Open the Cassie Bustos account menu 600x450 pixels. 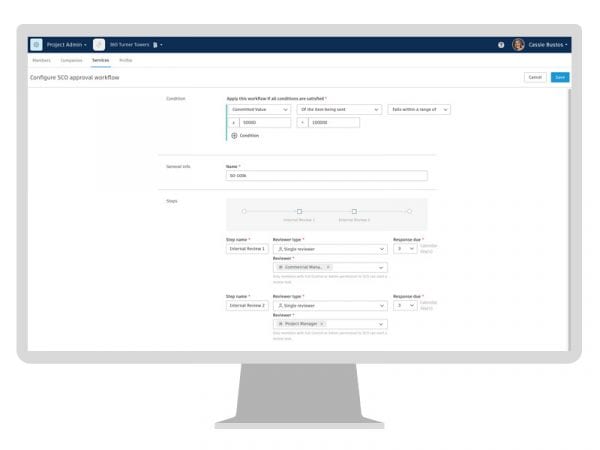click(548, 45)
